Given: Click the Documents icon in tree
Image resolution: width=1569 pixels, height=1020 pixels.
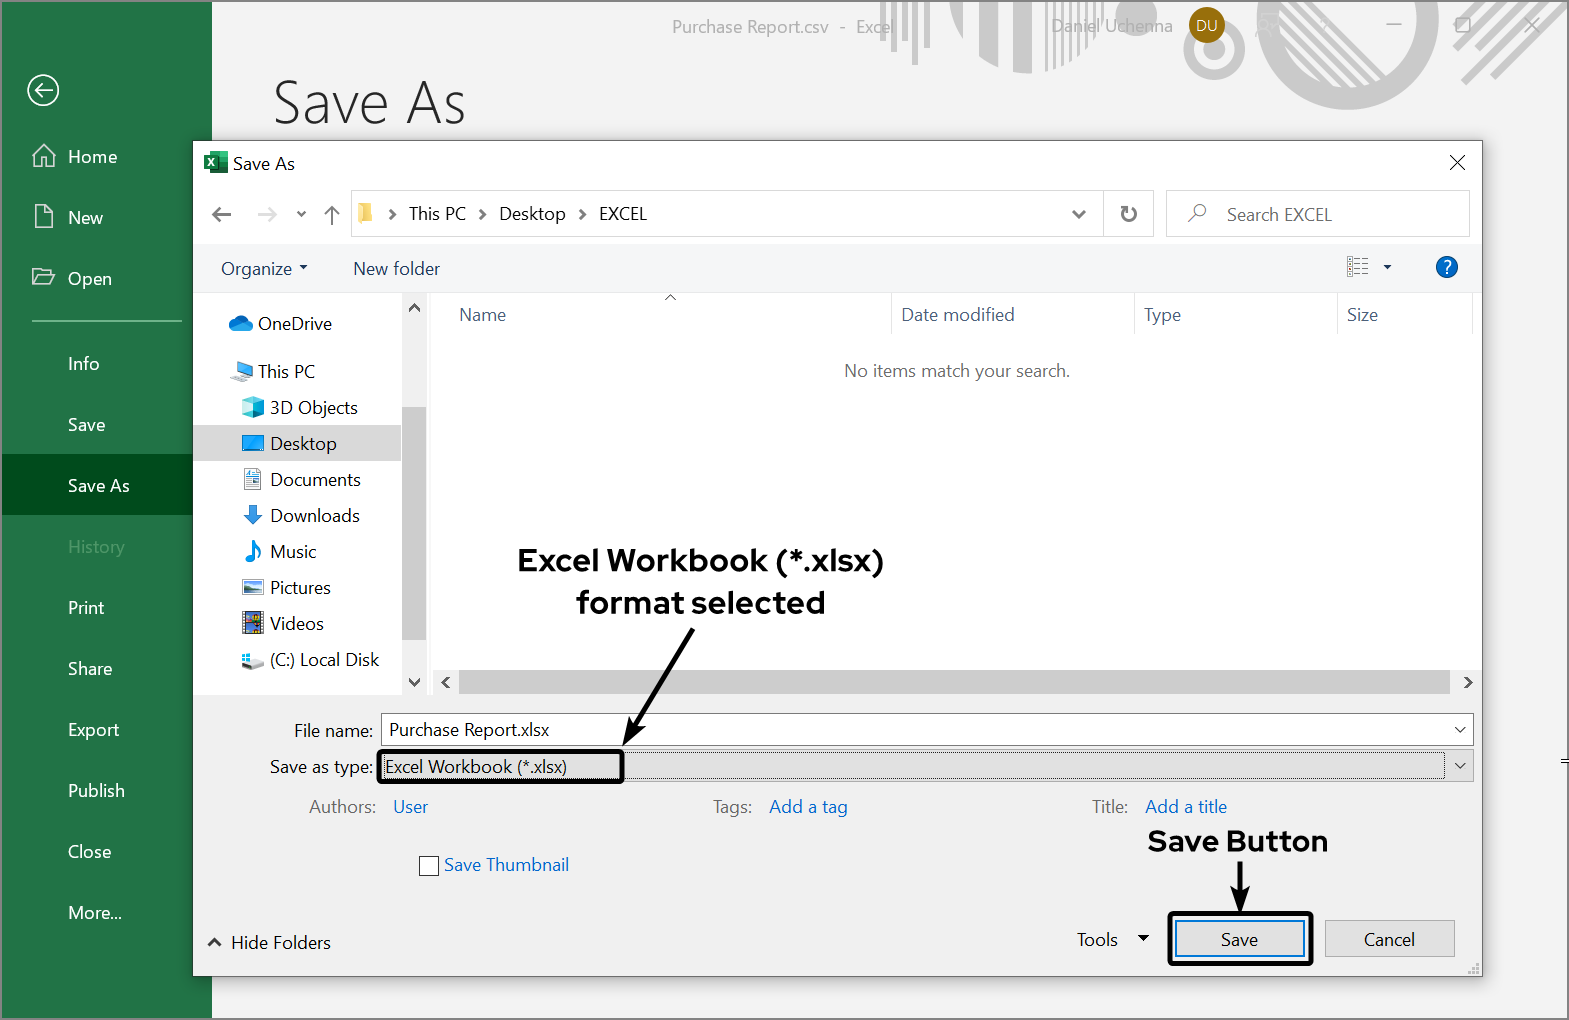Looking at the screenshot, I should point(253,479).
